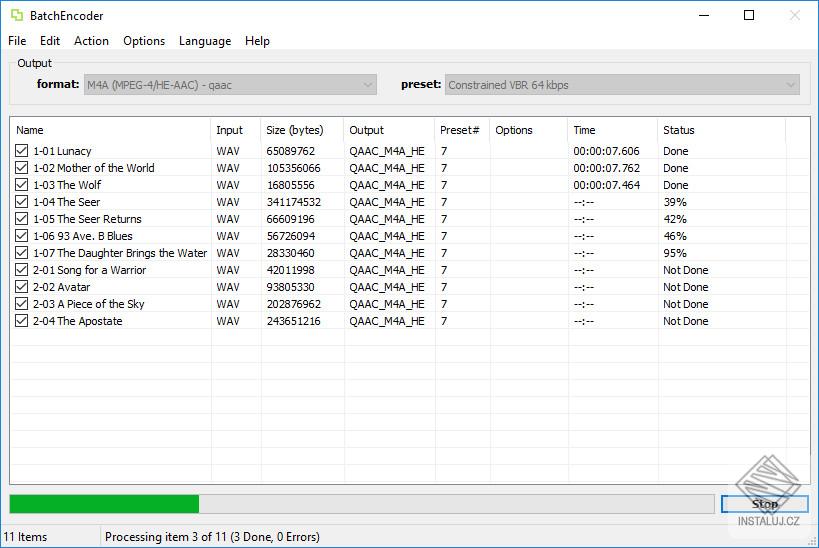Open the Edit menu
The height and width of the screenshot is (548, 819).
(x=50, y=41)
